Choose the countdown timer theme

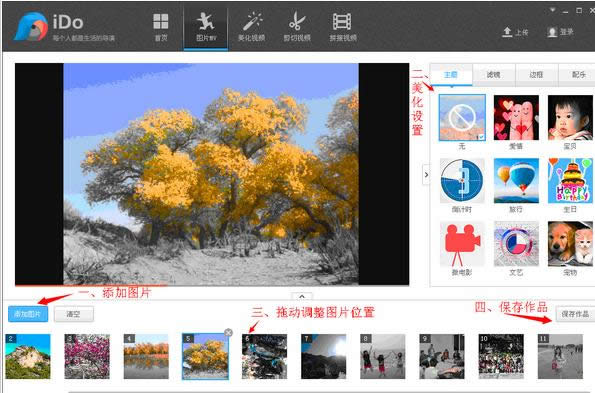point(462,181)
